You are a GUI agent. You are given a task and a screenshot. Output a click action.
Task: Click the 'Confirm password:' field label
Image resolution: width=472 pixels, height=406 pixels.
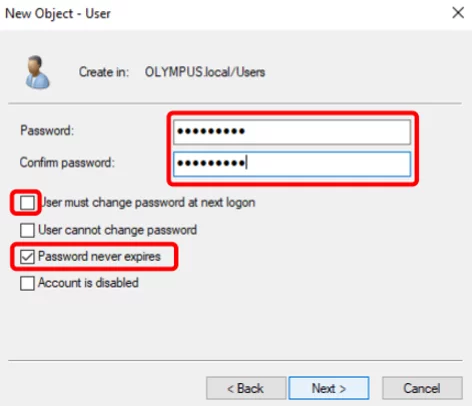[67, 163]
